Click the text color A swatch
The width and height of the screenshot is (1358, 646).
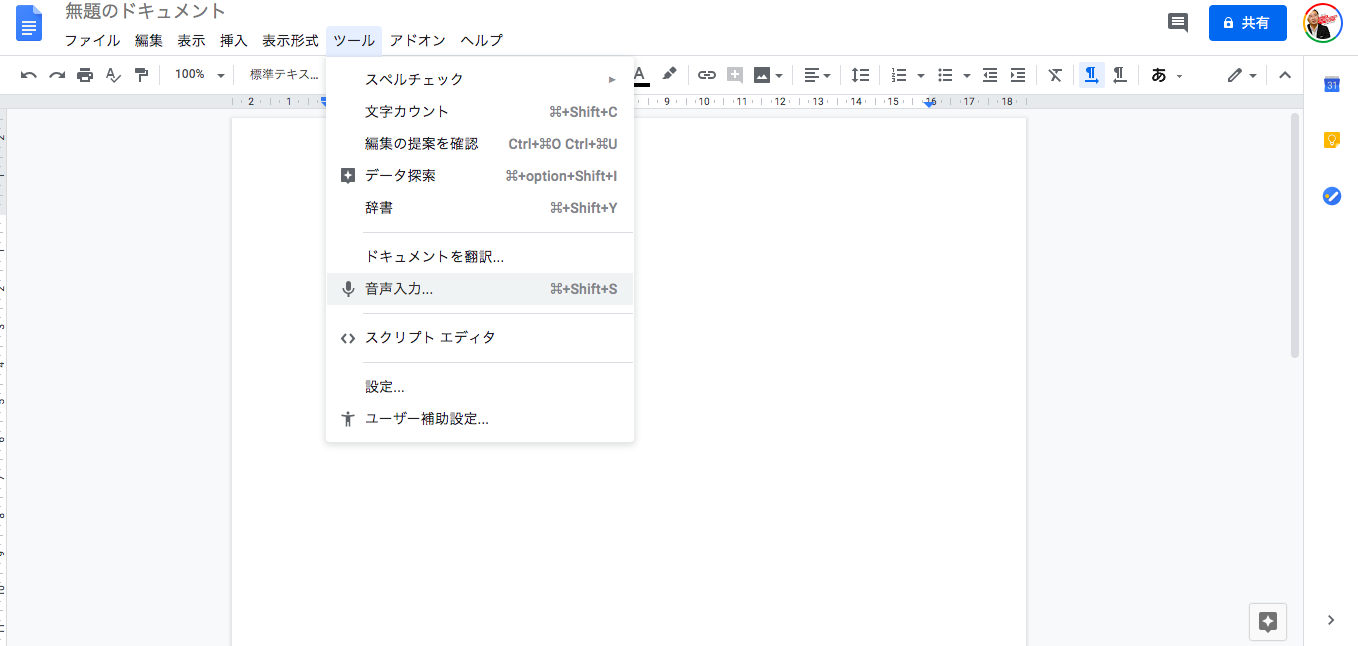click(x=640, y=75)
